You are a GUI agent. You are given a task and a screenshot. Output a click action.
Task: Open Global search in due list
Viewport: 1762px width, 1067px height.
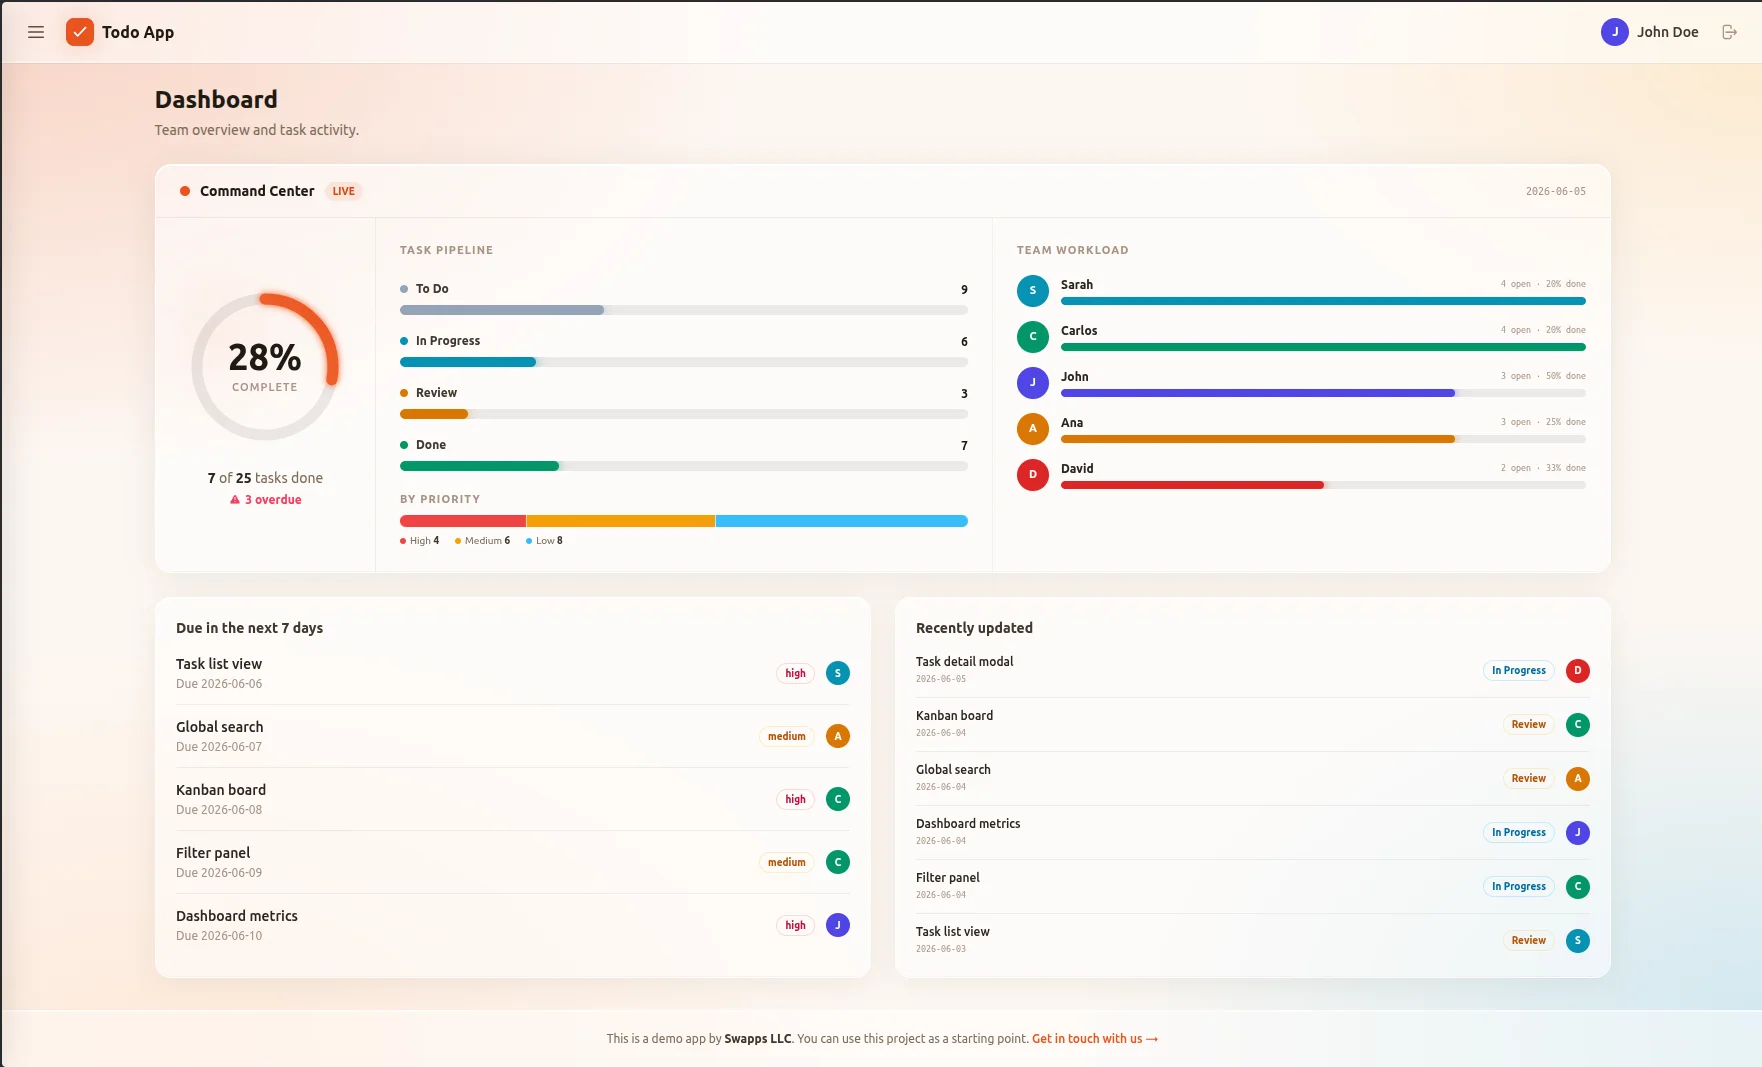point(220,727)
